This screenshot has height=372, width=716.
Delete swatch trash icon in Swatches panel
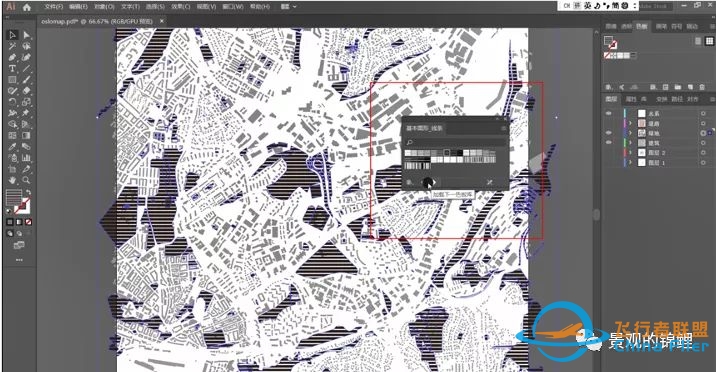[x=702, y=87]
